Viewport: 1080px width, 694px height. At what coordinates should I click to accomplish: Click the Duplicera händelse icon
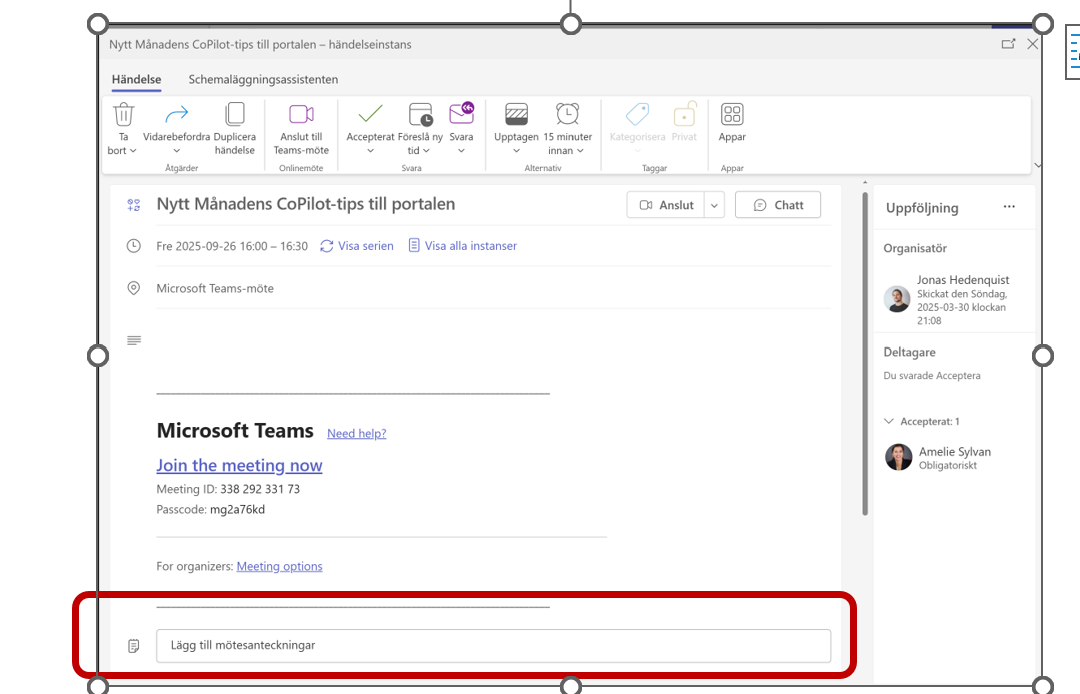[235, 114]
